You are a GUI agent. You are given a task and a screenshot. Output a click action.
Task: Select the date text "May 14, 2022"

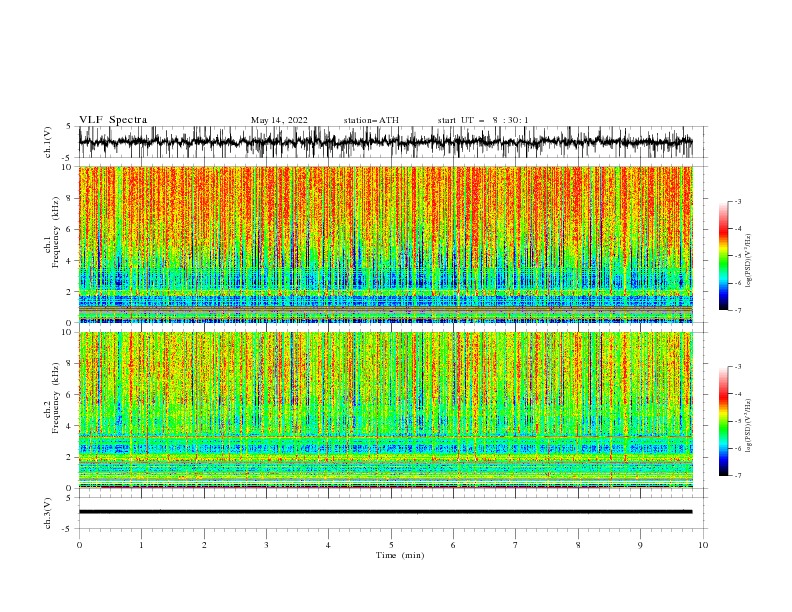pyautogui.click(x=279, y=120)
